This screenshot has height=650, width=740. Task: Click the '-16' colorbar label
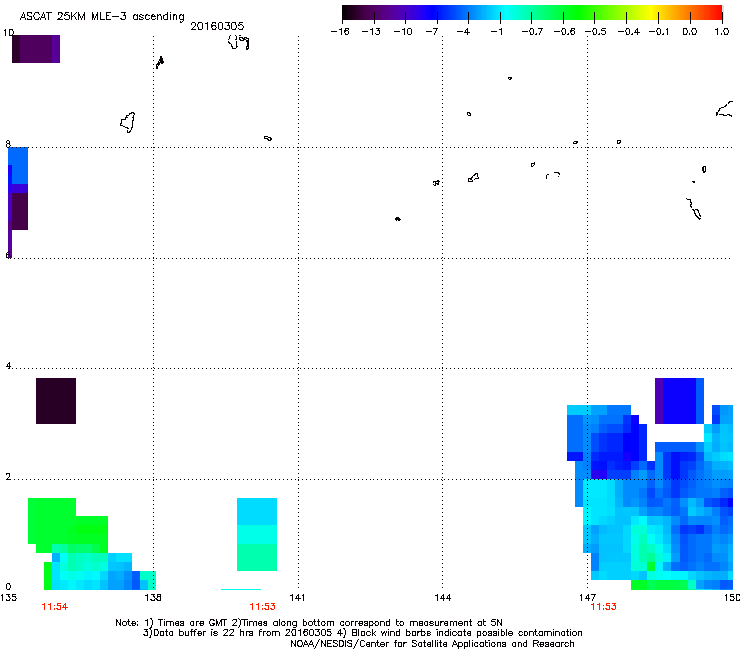[340, 32]
